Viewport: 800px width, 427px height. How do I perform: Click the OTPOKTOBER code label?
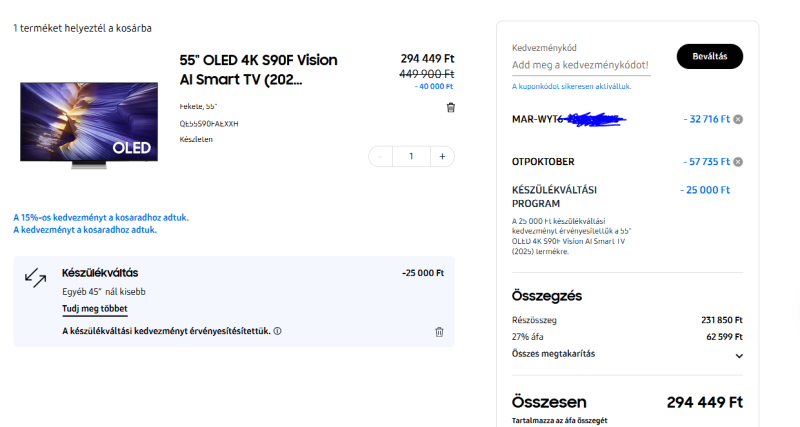click(x=543, y=162)
